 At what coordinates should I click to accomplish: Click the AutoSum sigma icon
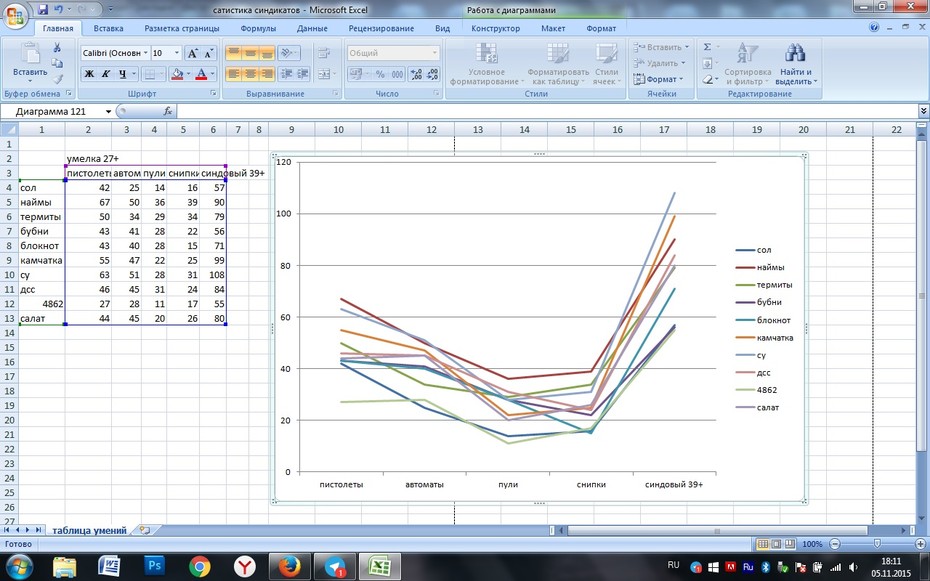pyautogui.click(x=708, y=47)
